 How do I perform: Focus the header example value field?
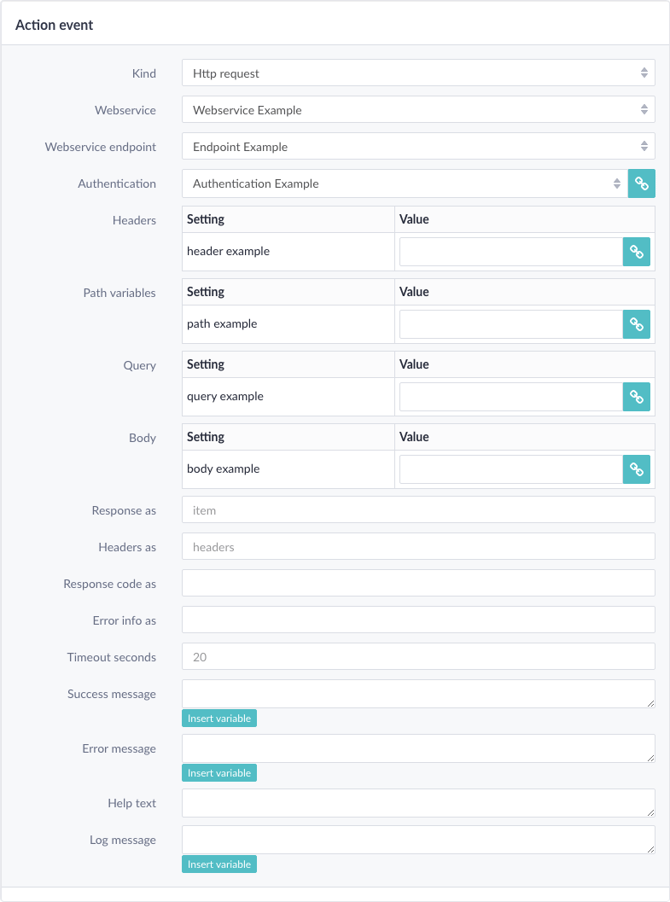point(511,251)
